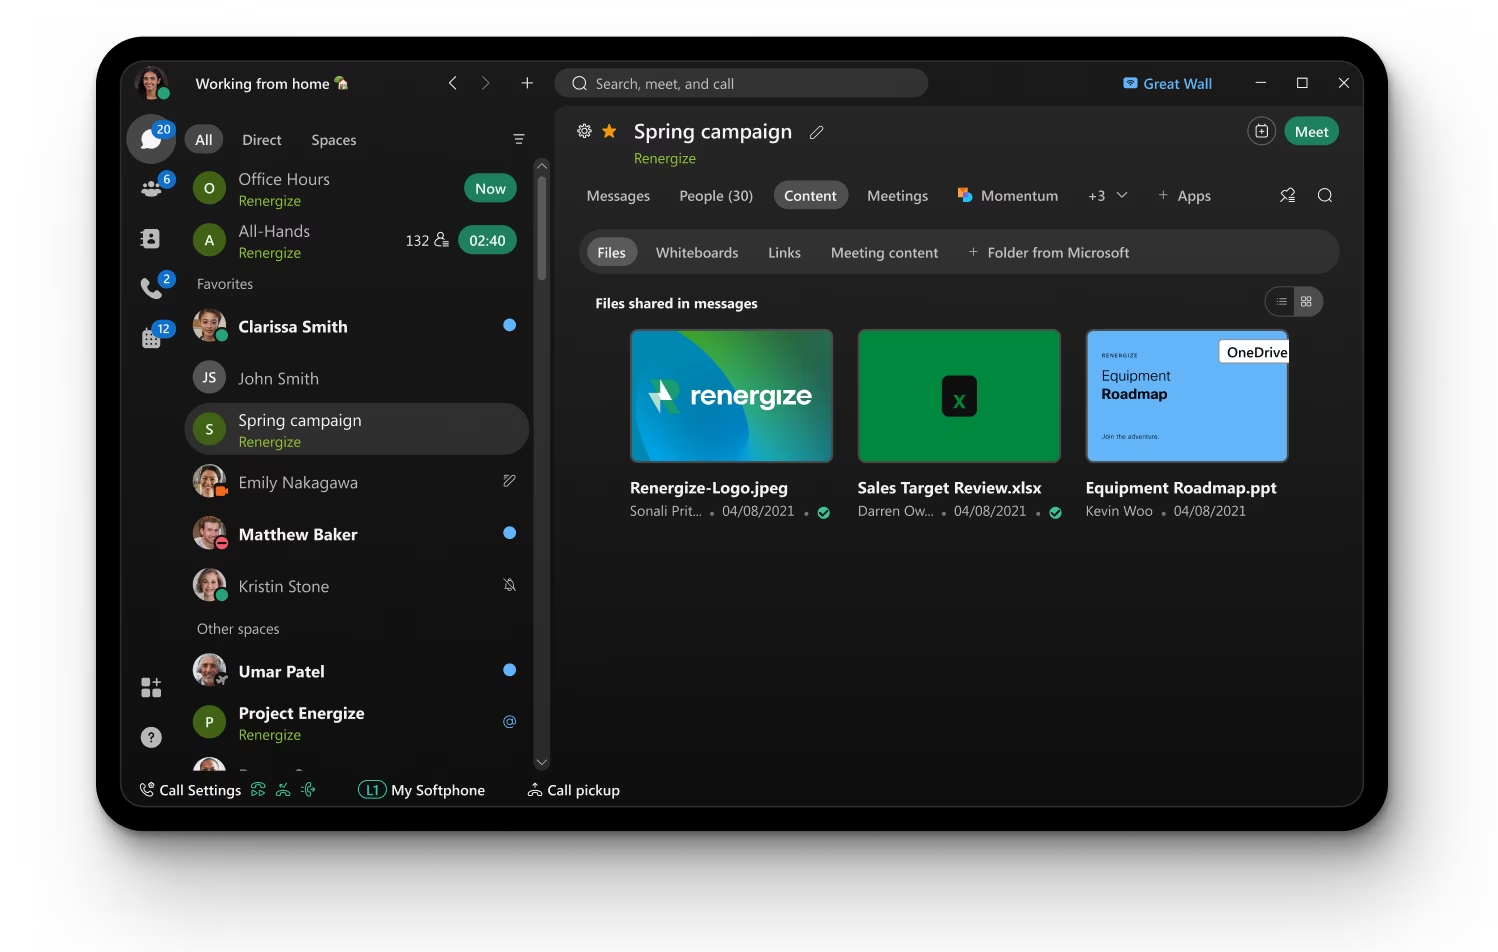Expand the +3 more tabs dropdown
The height and width of the screenshot is (952, 1498).
tap(1108, 196)
